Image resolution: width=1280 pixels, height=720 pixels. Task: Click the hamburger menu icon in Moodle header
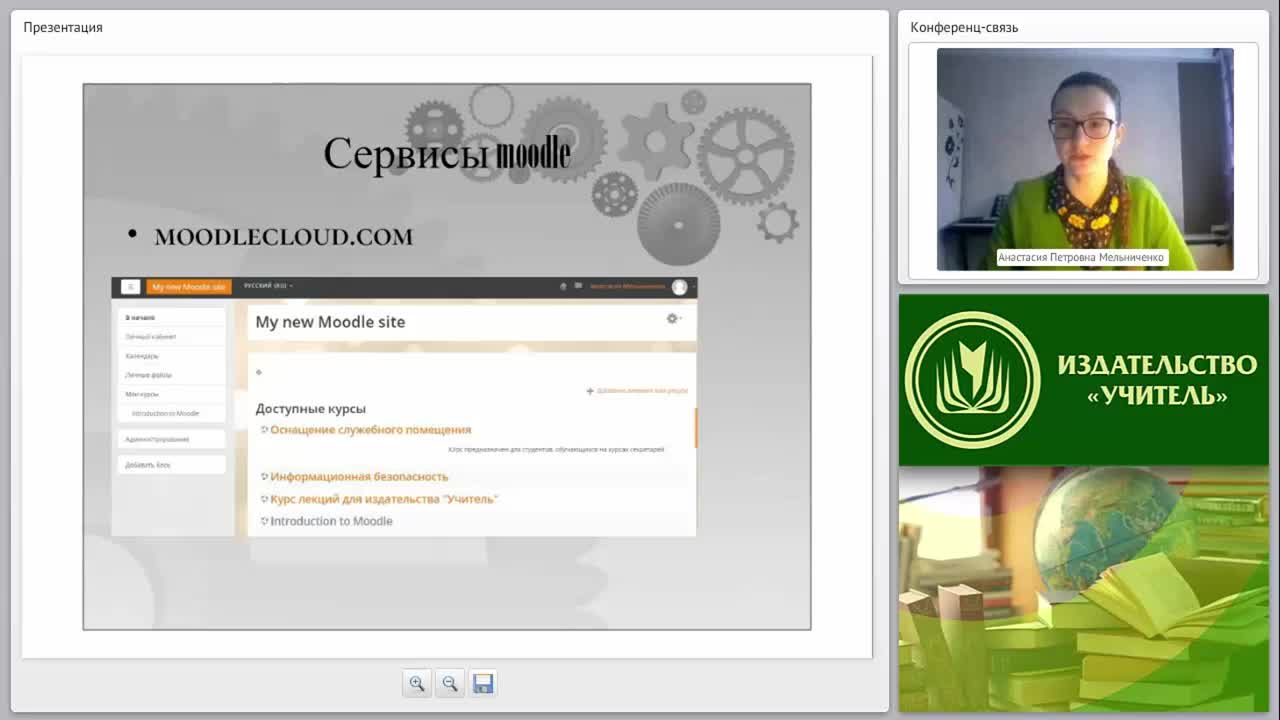[x=130, y=287]
